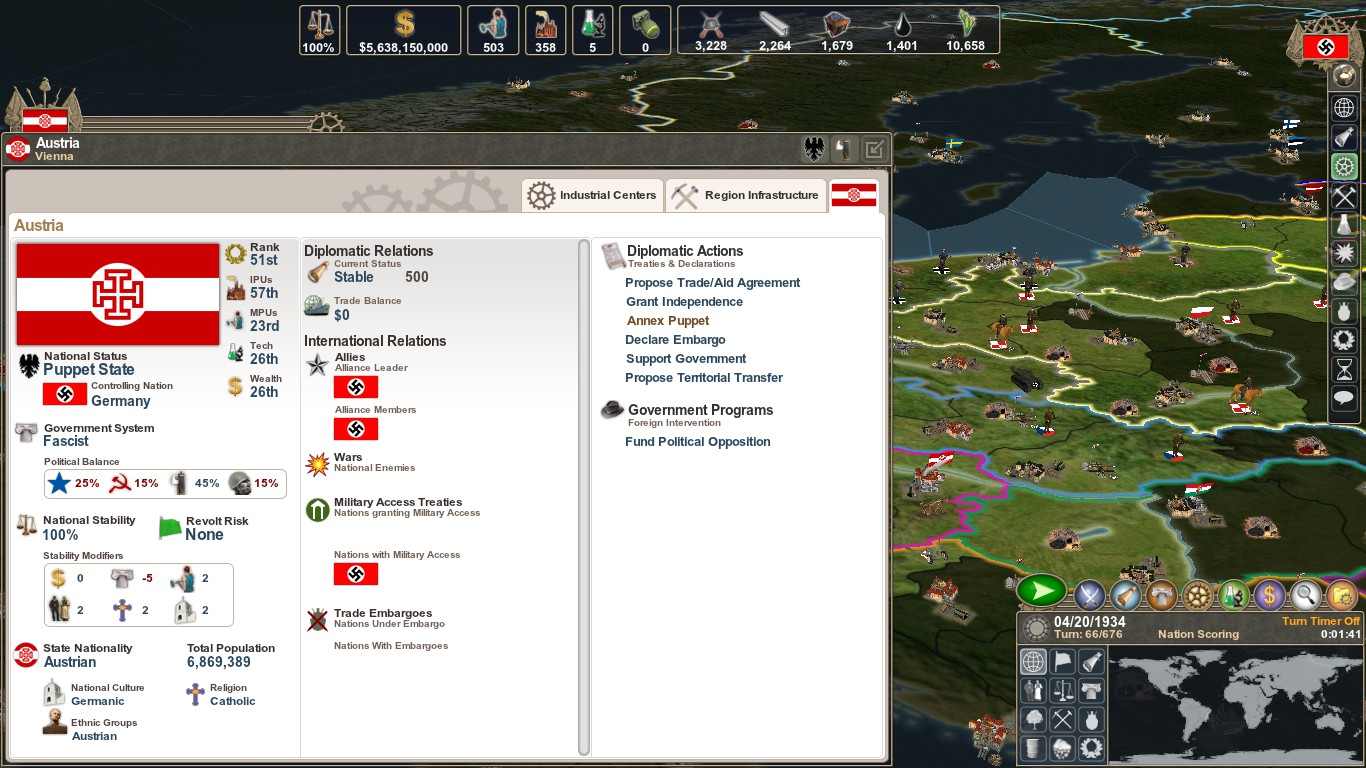Click the world minimap

1234,704
